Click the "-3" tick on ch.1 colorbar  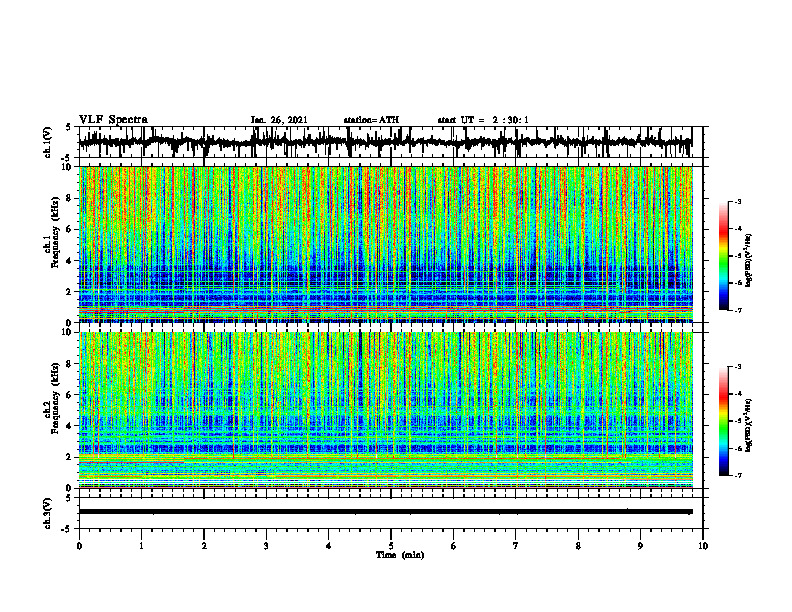tap(737, 202)
